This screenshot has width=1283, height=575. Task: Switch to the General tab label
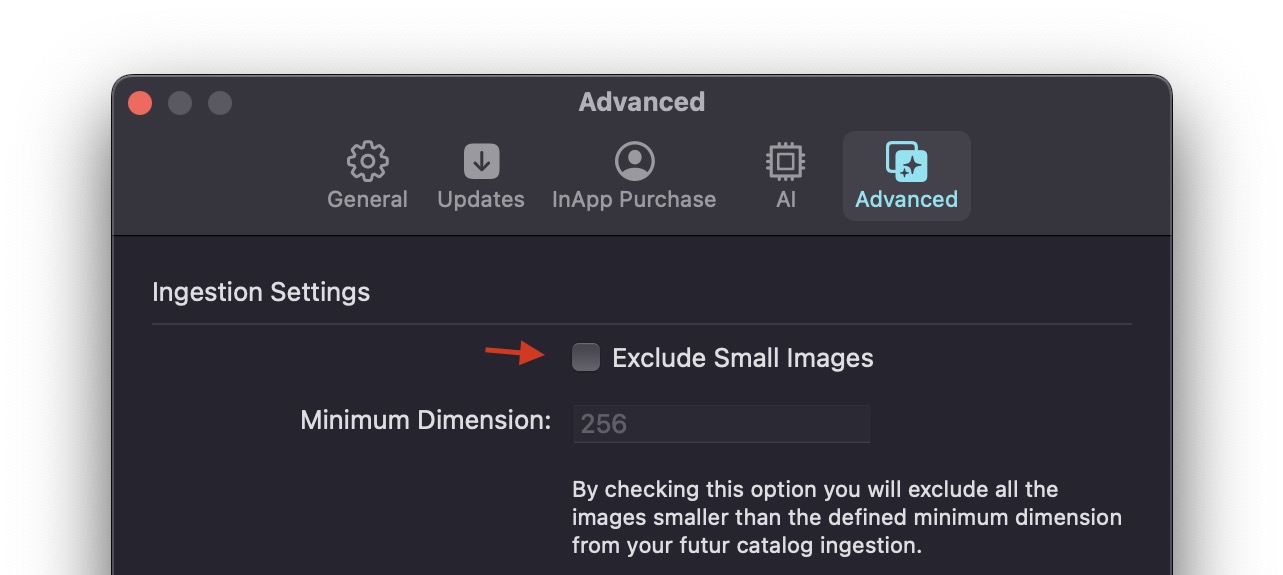click(x=367, y=199)
